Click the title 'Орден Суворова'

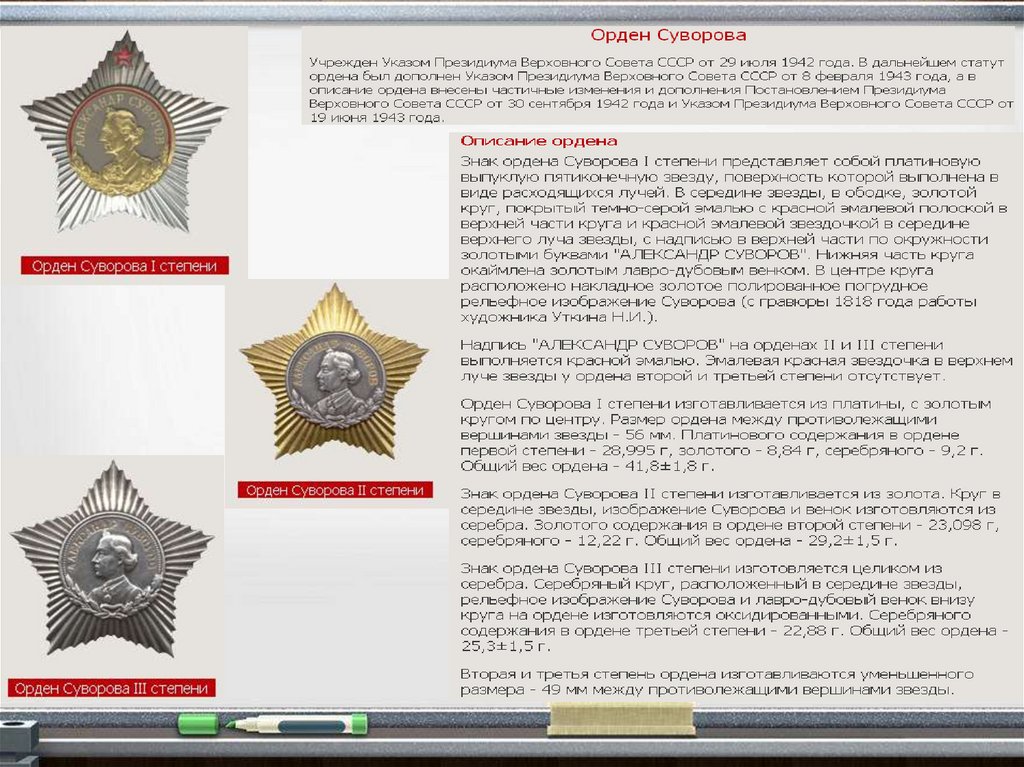click(668, 35)
